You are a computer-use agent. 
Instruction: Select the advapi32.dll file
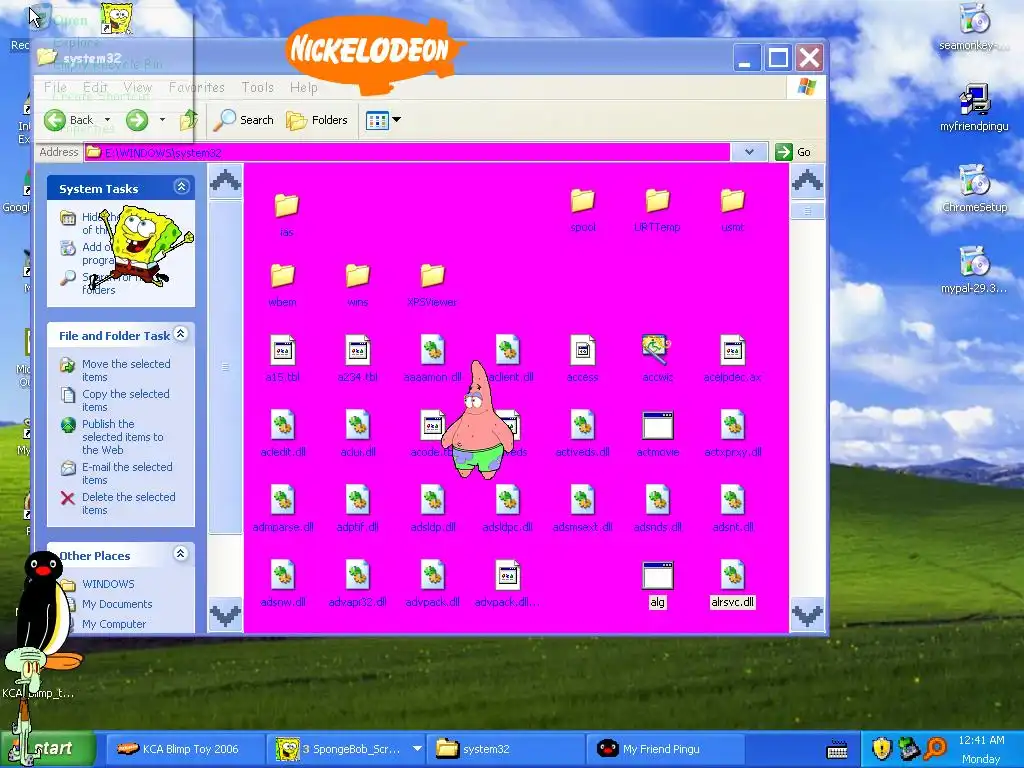(x=357, y=584)
